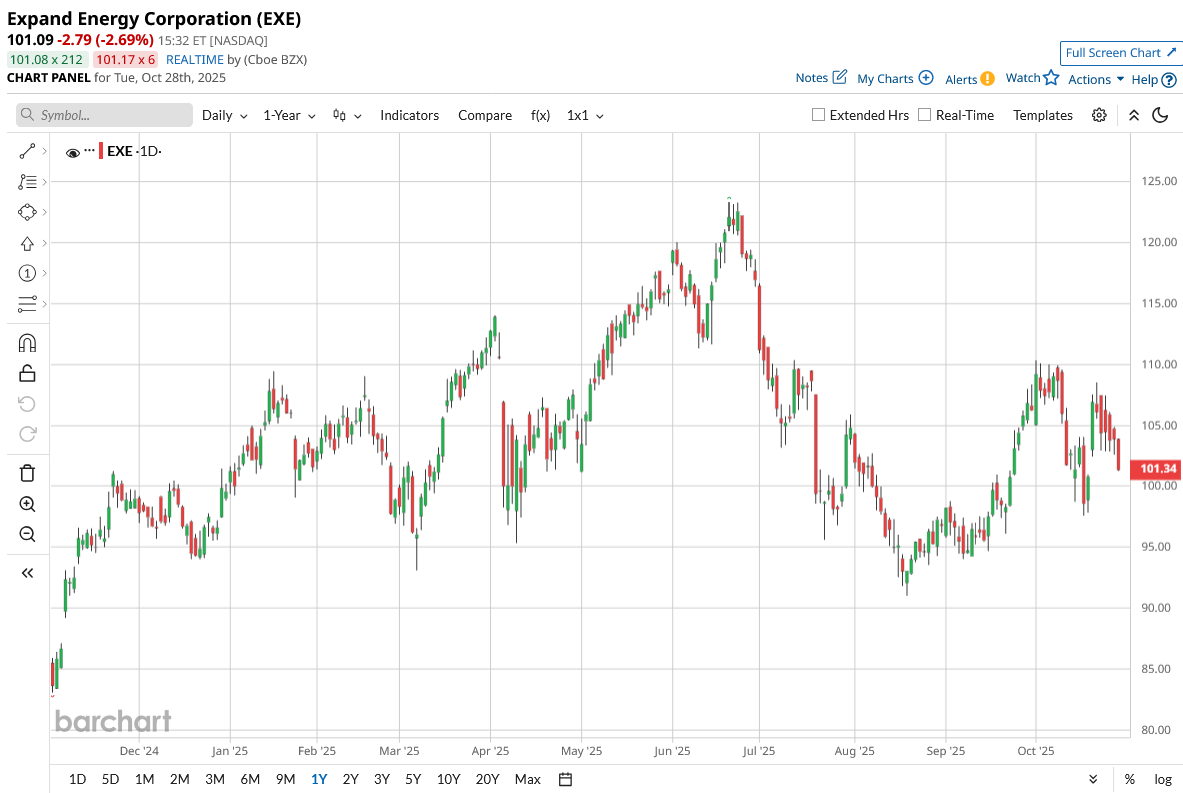Click the magnet snap mode icon
1183x793 pixels.
click(x=27, y=343)
